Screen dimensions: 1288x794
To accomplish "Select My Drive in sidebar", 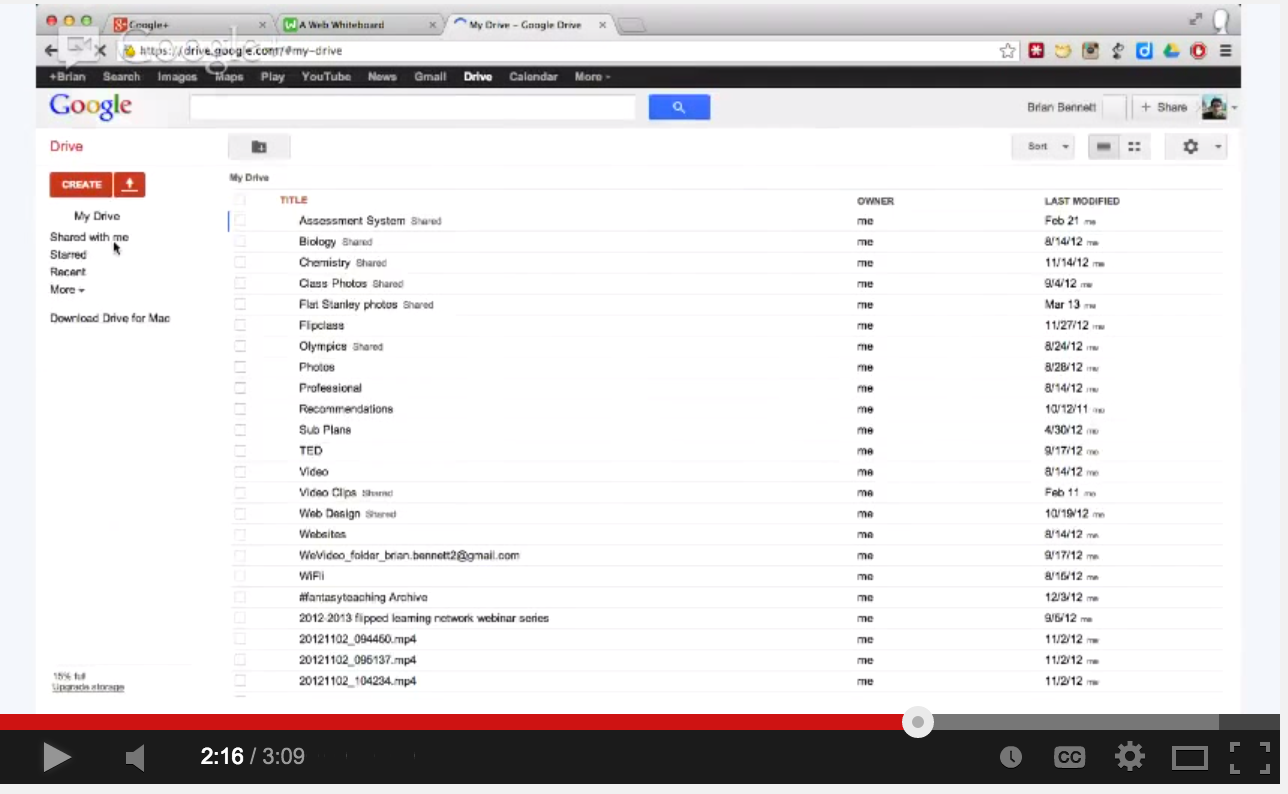I will [x=97, y=216].
